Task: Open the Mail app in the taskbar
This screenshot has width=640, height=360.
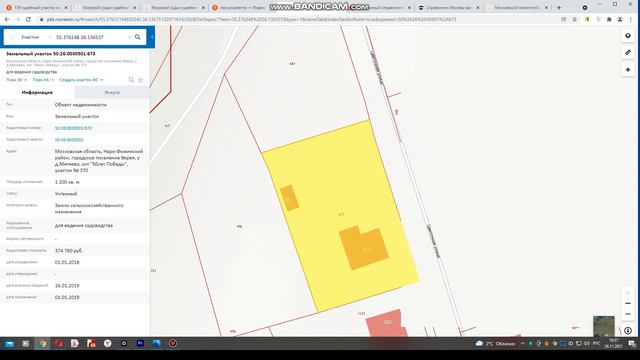Action: tap(9, 344)
